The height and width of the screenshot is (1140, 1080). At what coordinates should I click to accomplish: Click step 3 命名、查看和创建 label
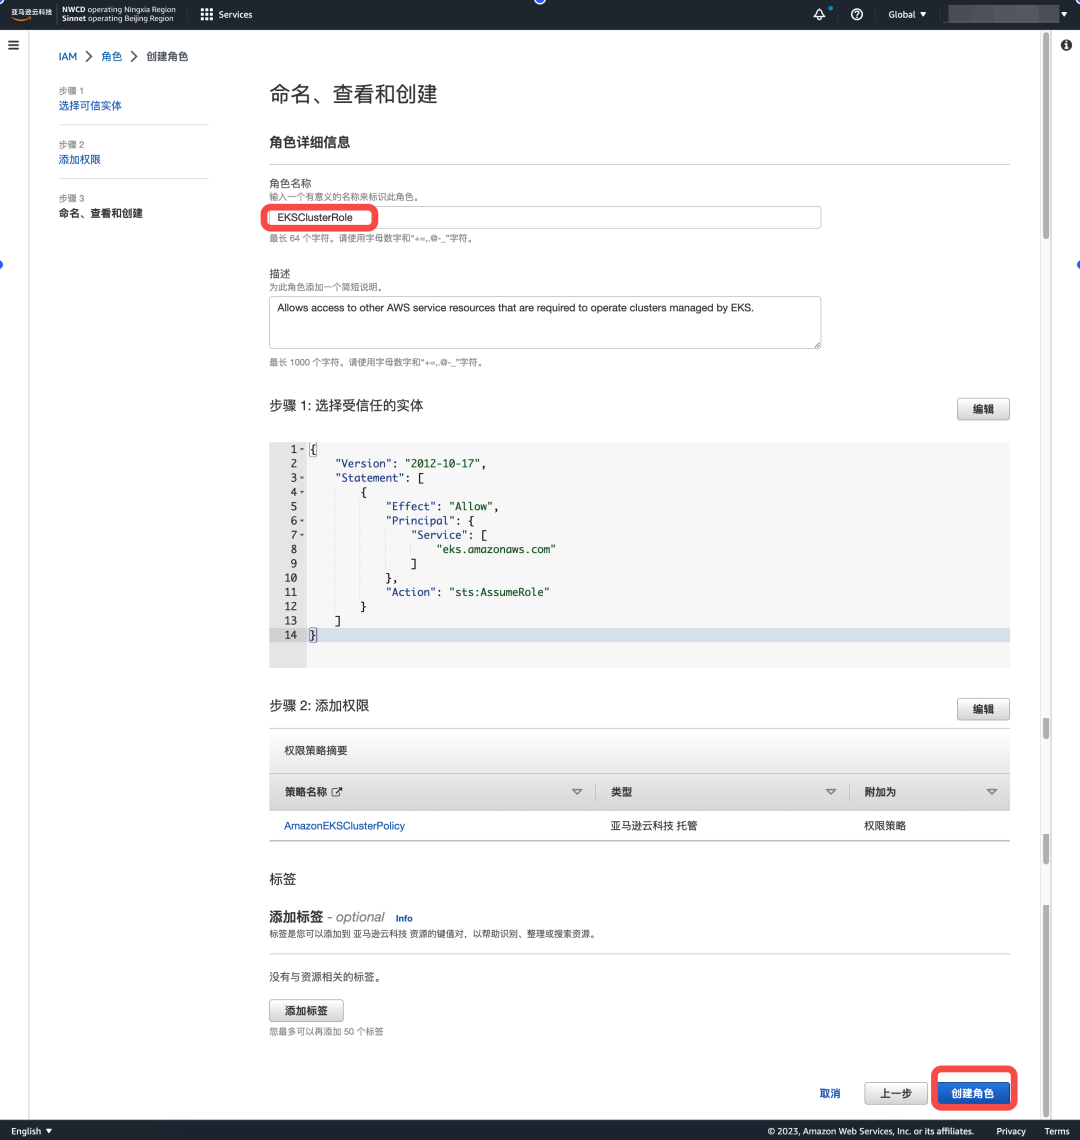100,213
